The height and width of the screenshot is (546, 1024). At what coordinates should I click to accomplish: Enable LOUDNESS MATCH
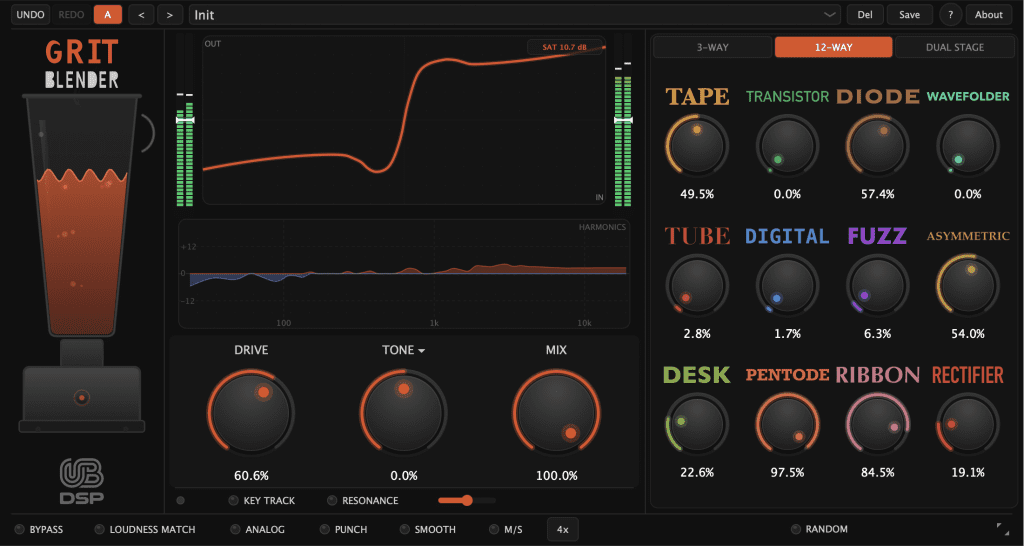pos(145,529)
